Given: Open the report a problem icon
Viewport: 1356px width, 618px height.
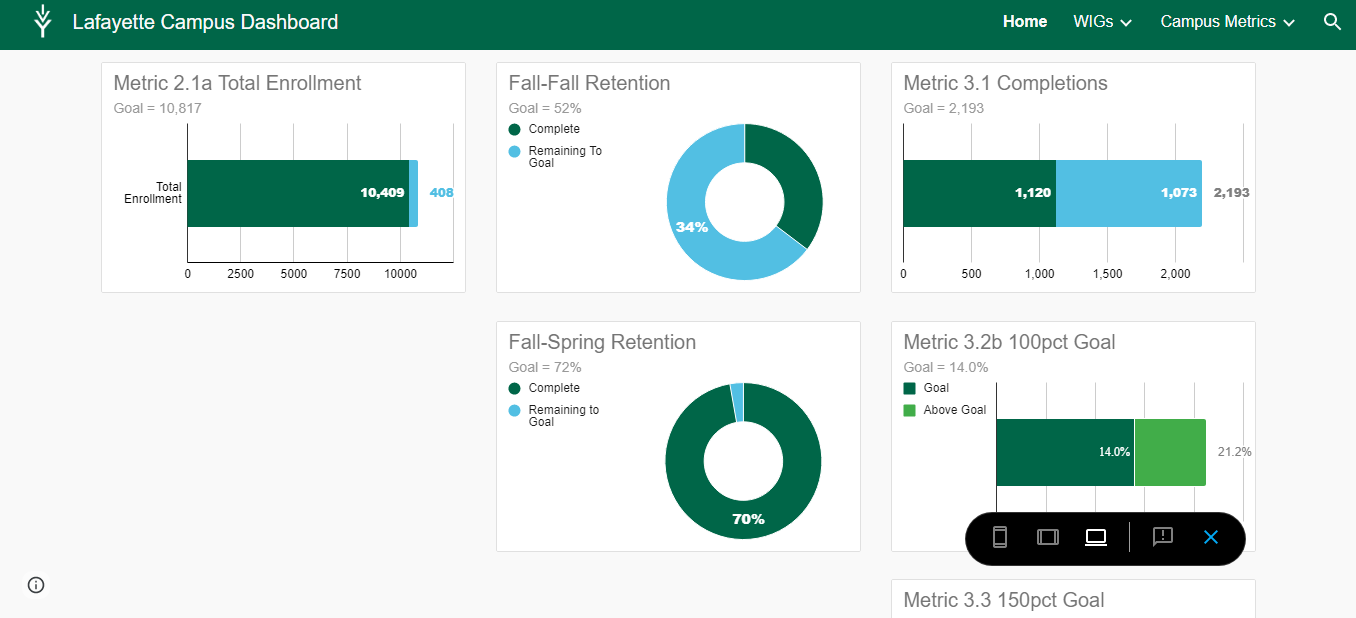Looking at the screenshot, I should (x=1162, y=537).
